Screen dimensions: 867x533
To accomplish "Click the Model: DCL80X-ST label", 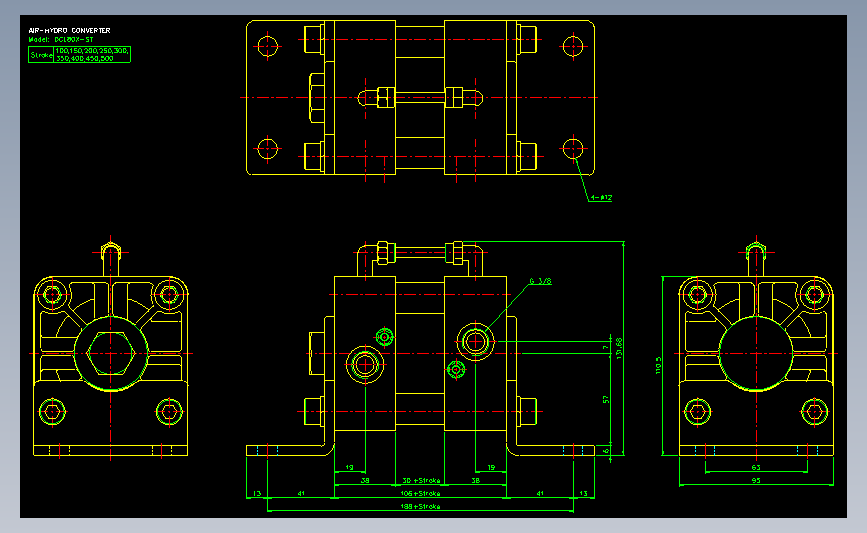I will coord(61,40).
